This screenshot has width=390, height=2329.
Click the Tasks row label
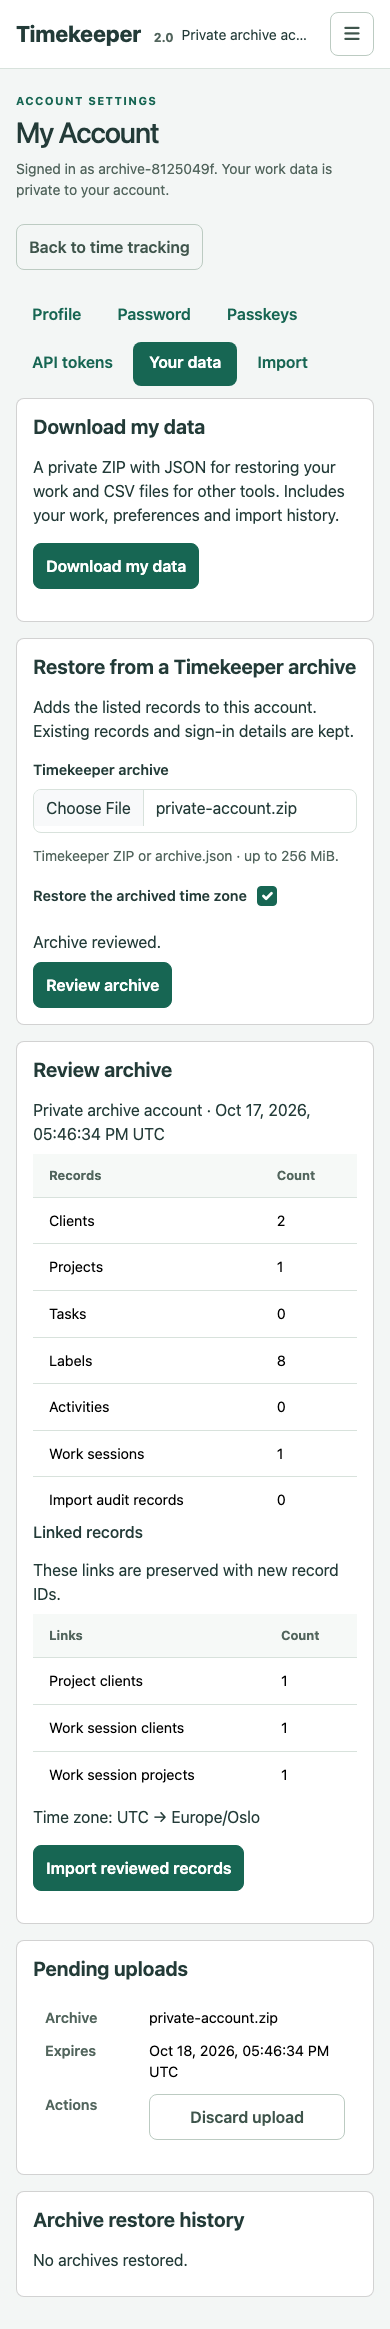pos(67,1314)
